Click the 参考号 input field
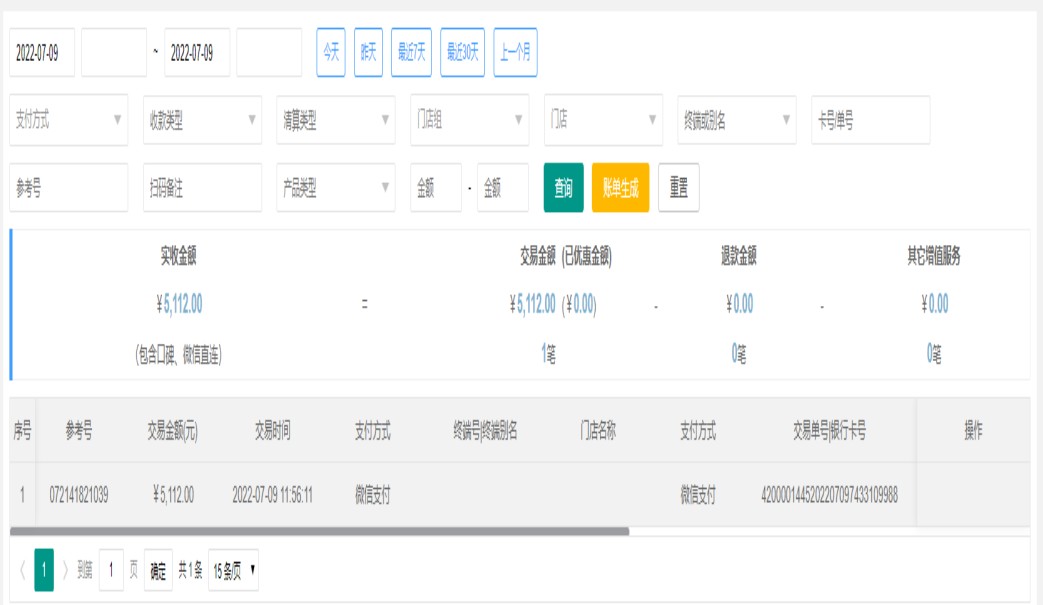 point(69,188)
